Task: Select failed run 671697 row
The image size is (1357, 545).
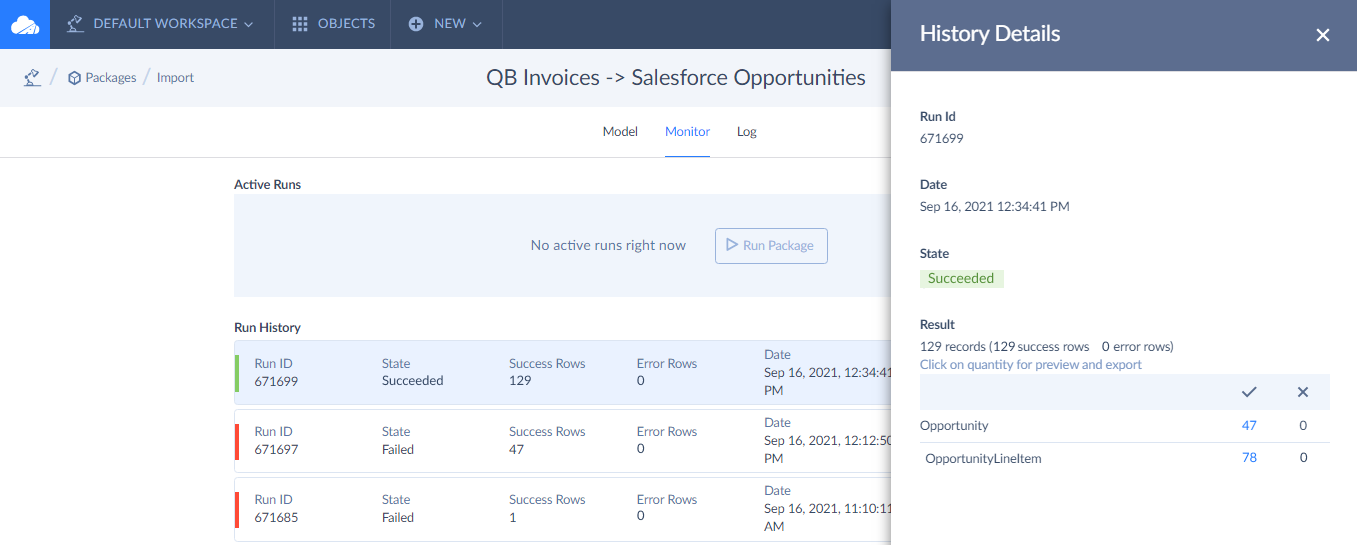Action: coord(562,440)
